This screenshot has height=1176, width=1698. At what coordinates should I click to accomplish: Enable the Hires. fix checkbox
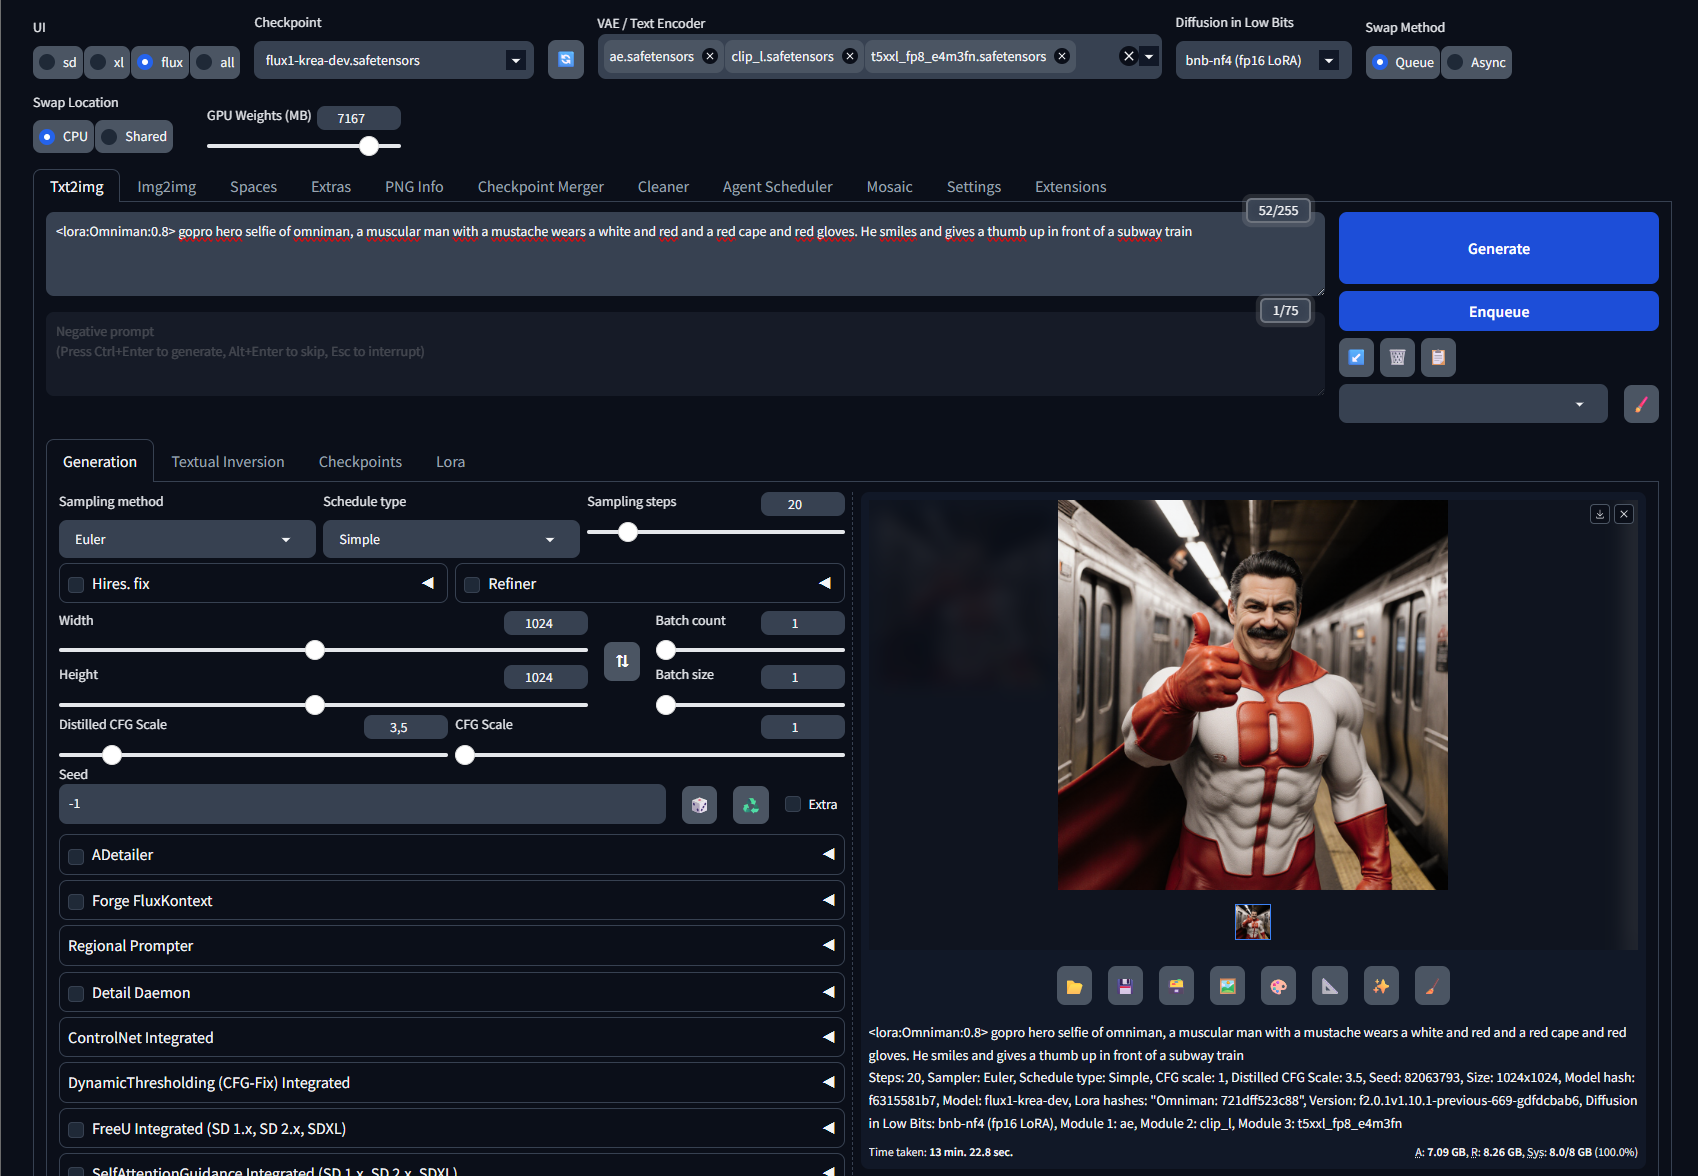76,585
